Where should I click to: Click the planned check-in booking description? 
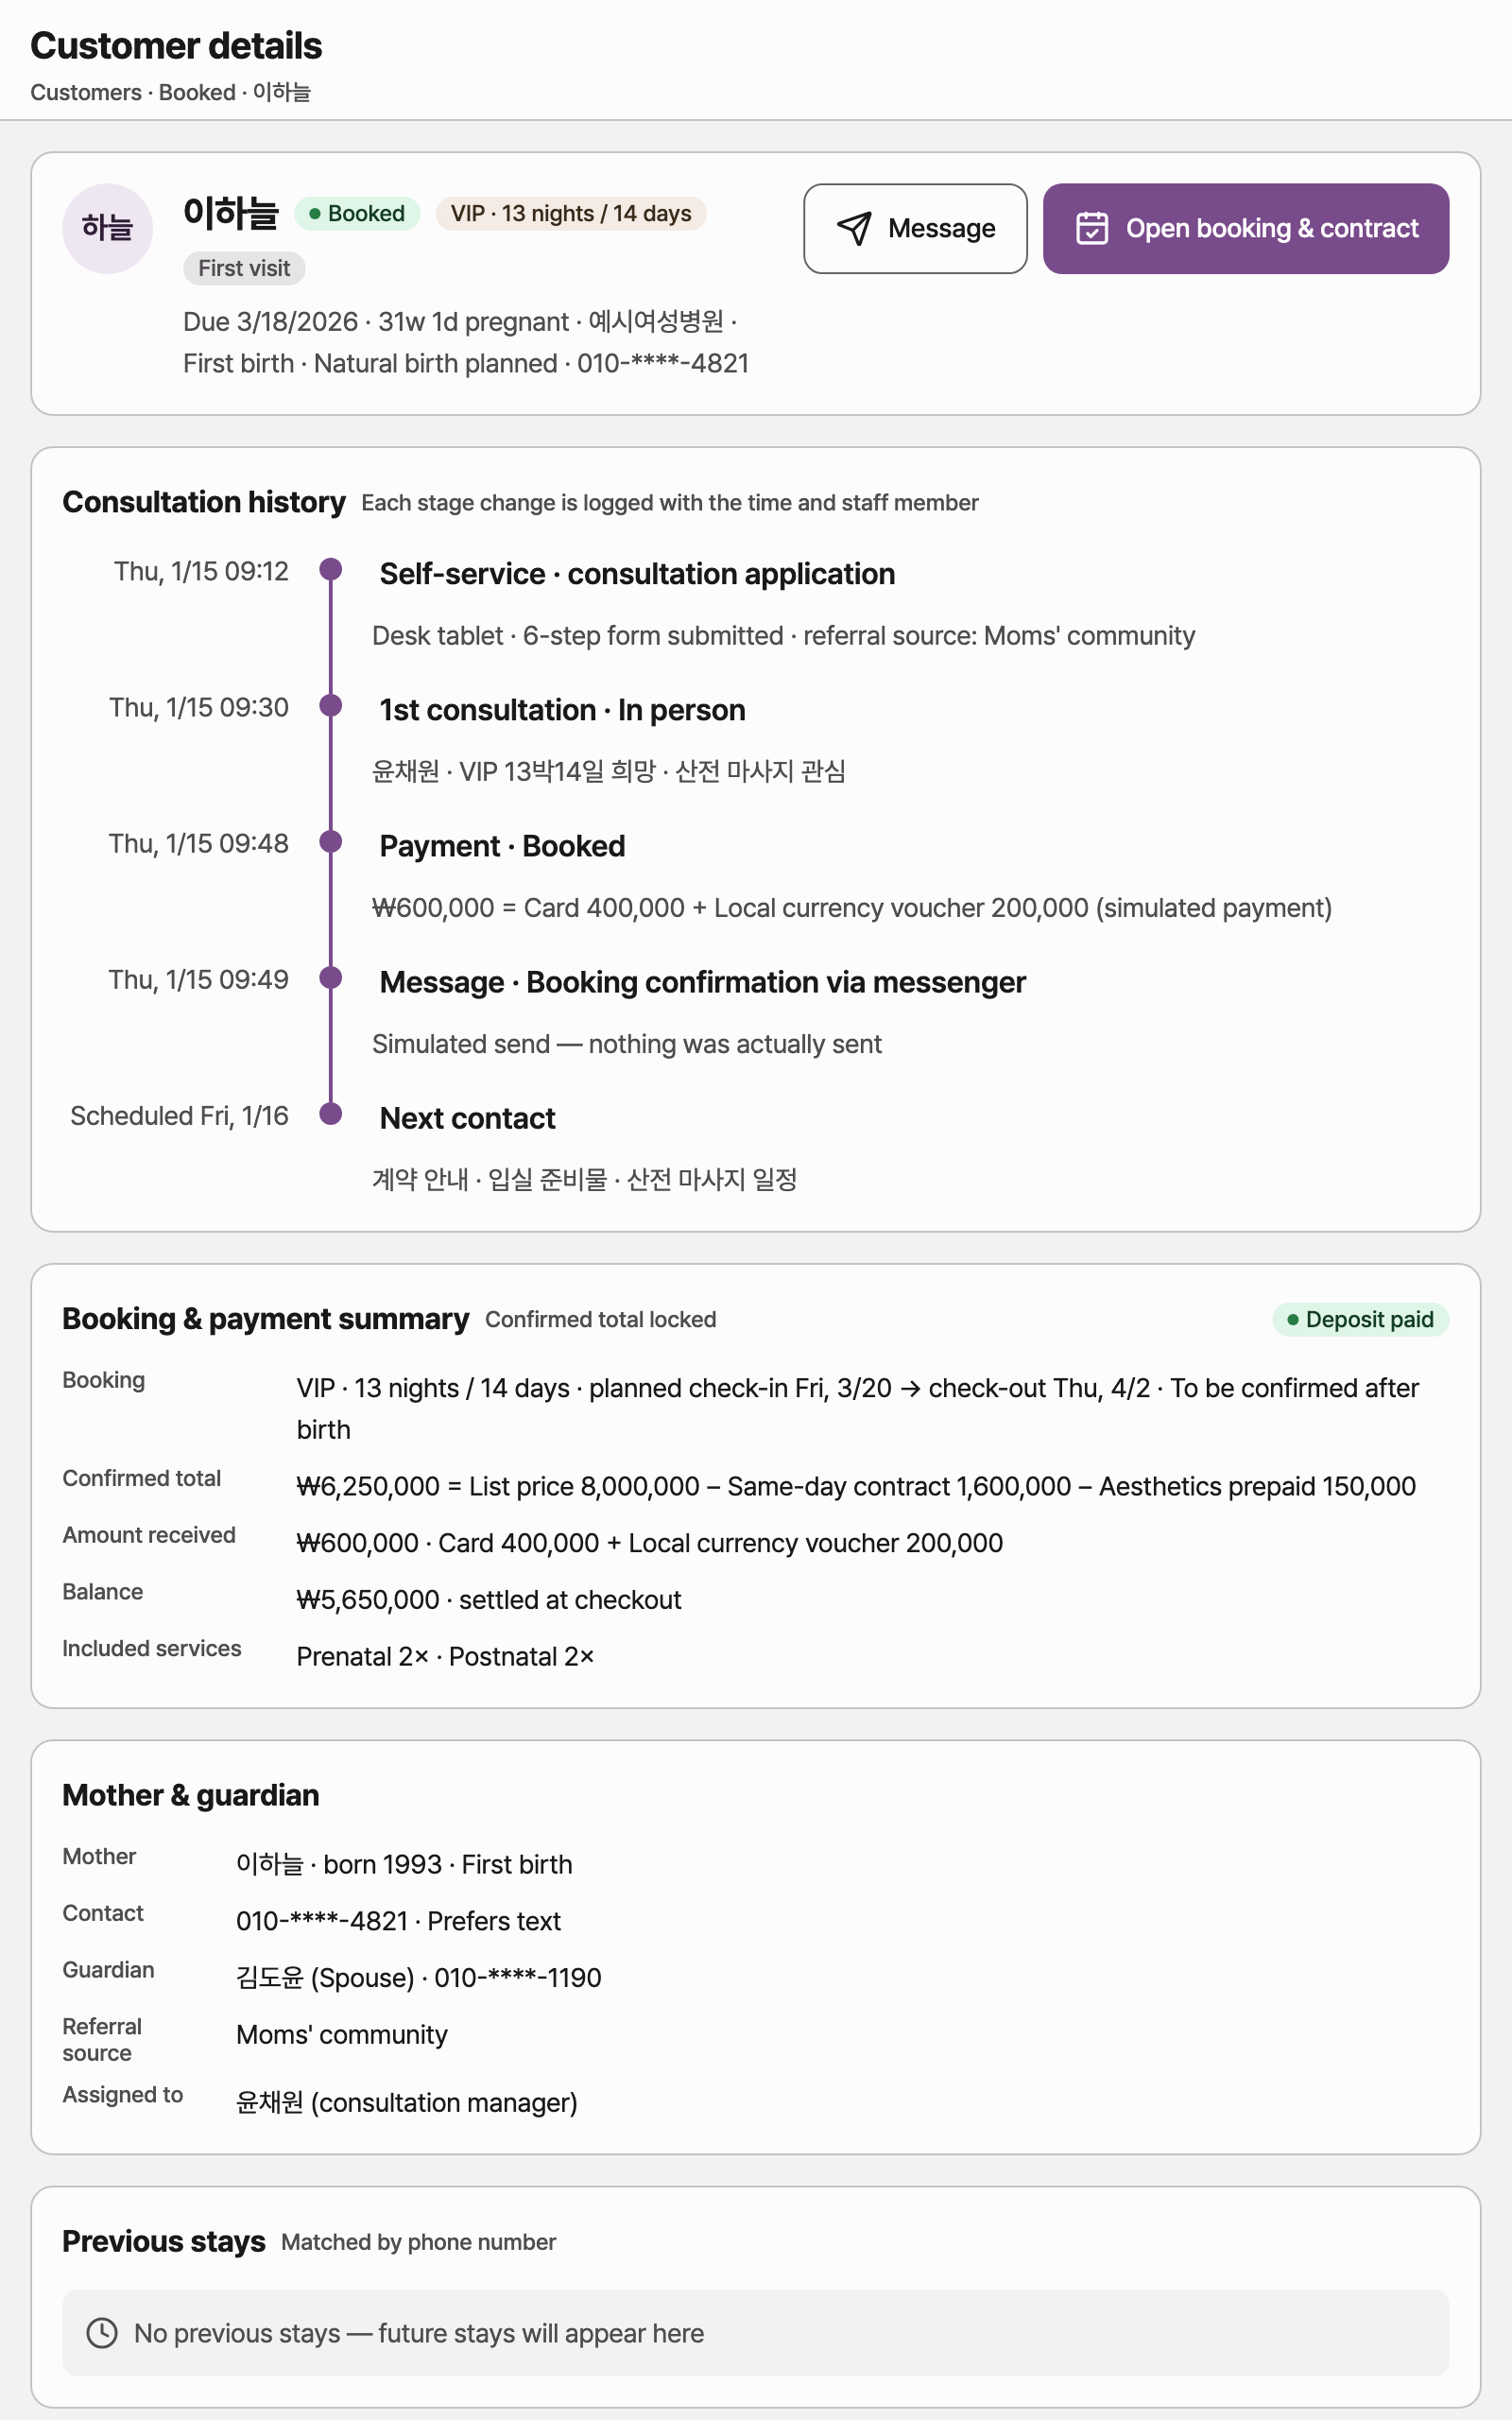tap(858, 1409)
